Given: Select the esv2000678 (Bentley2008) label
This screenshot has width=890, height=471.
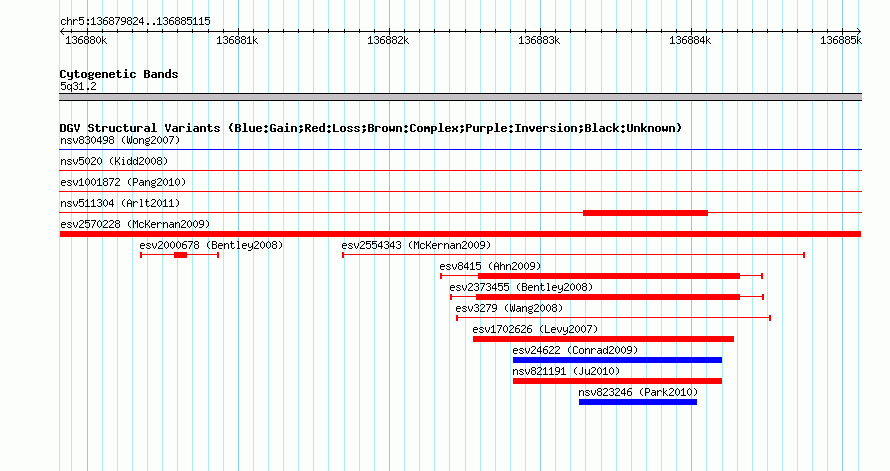Looking at the screenshot, I should (x=211, y=245).
